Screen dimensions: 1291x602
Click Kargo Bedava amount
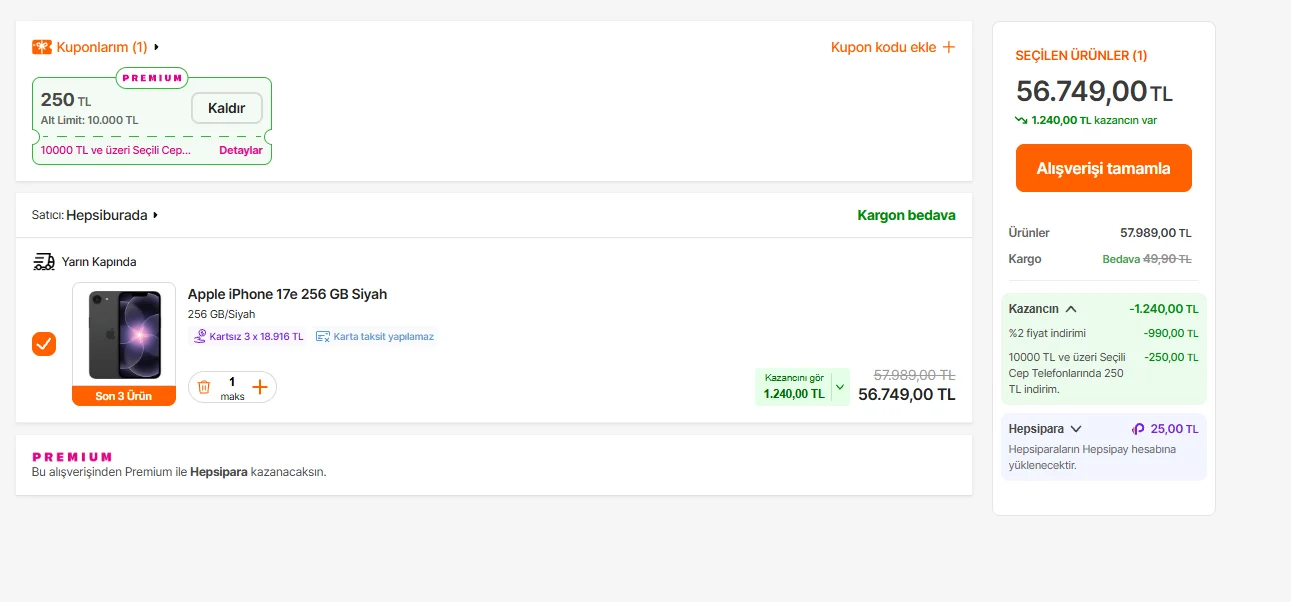point(1147,259)
